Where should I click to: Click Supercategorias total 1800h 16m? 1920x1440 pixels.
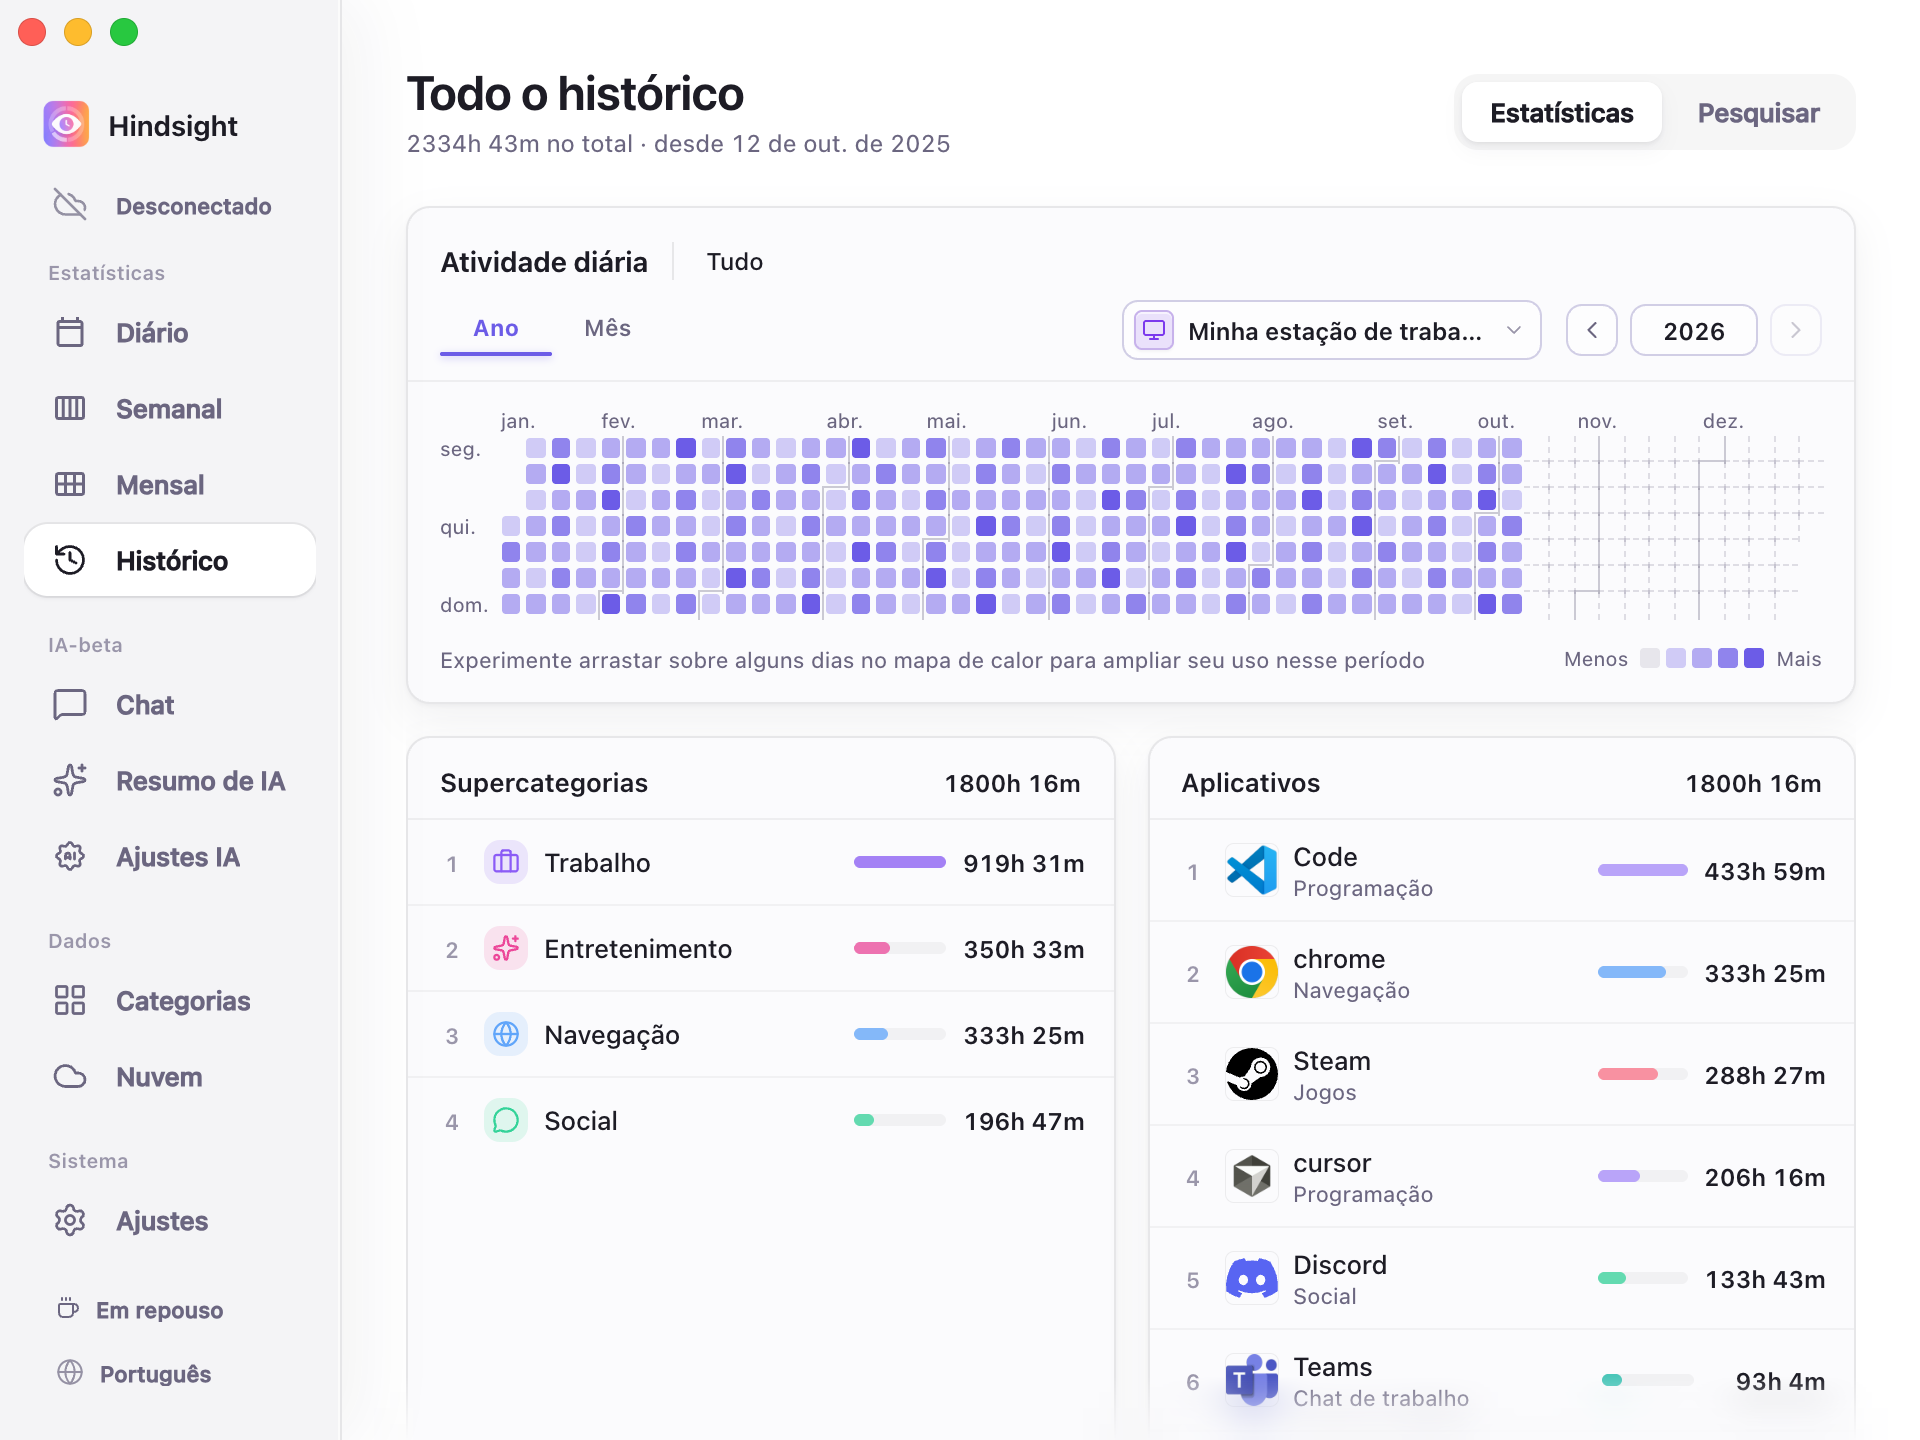click(x=1012, y=783)
